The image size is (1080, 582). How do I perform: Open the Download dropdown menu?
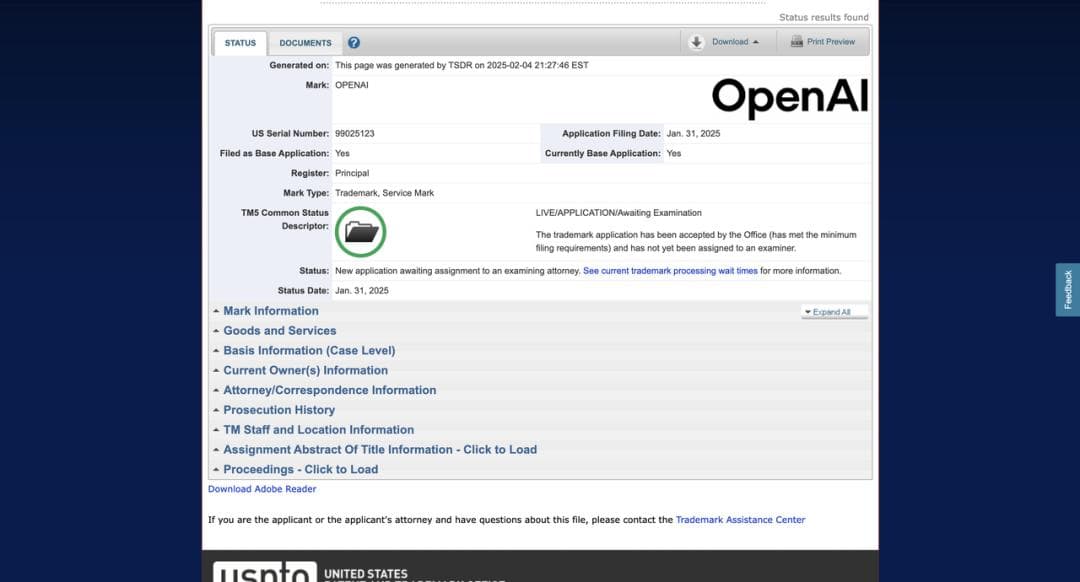(735, 42)
